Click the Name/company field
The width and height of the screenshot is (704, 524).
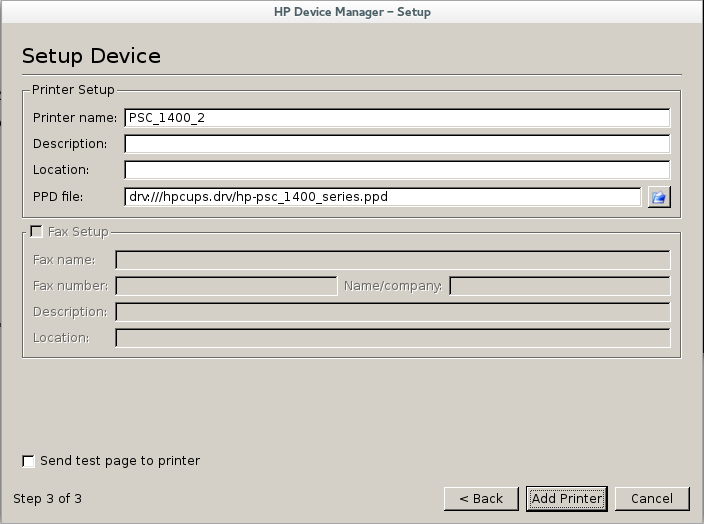559,286
